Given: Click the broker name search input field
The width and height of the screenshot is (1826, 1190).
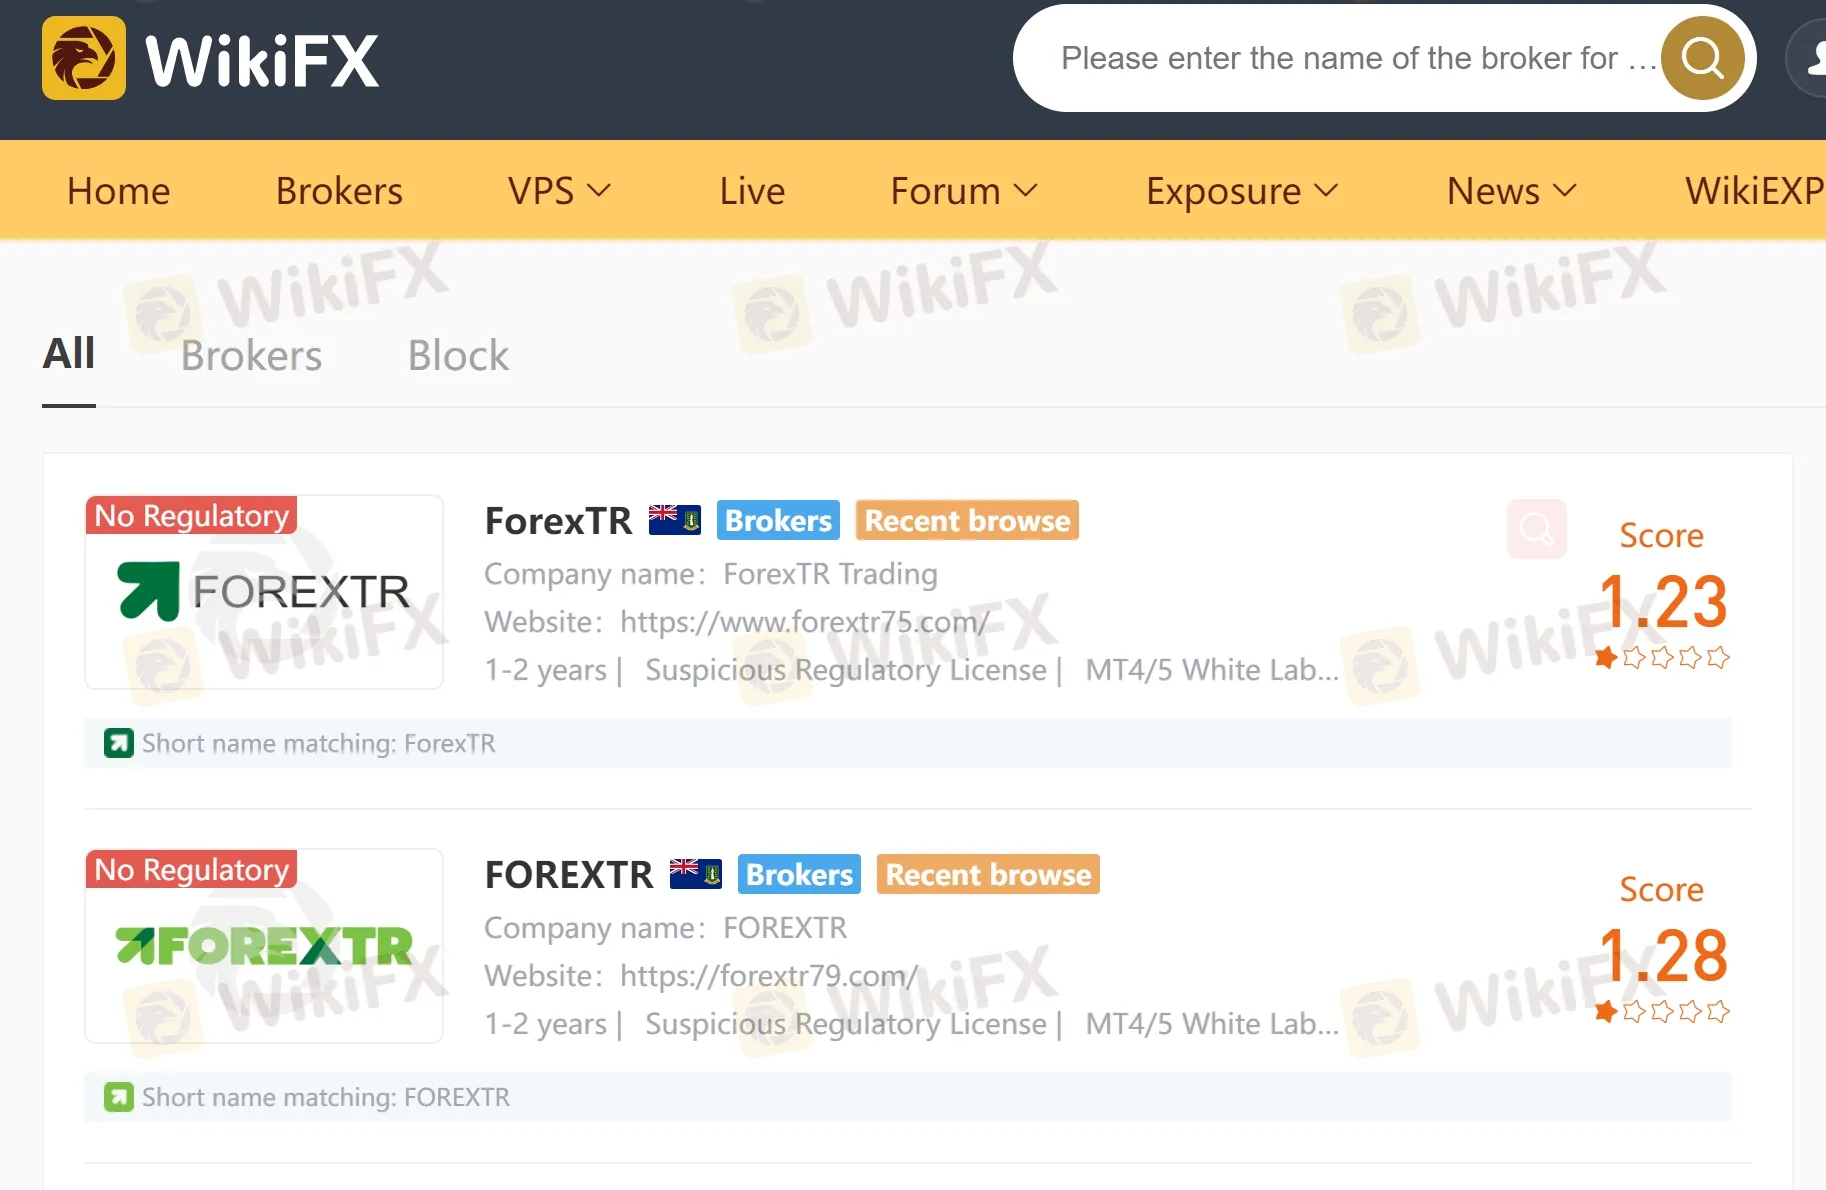Looking at the screenshot, I should (1358, 58).
